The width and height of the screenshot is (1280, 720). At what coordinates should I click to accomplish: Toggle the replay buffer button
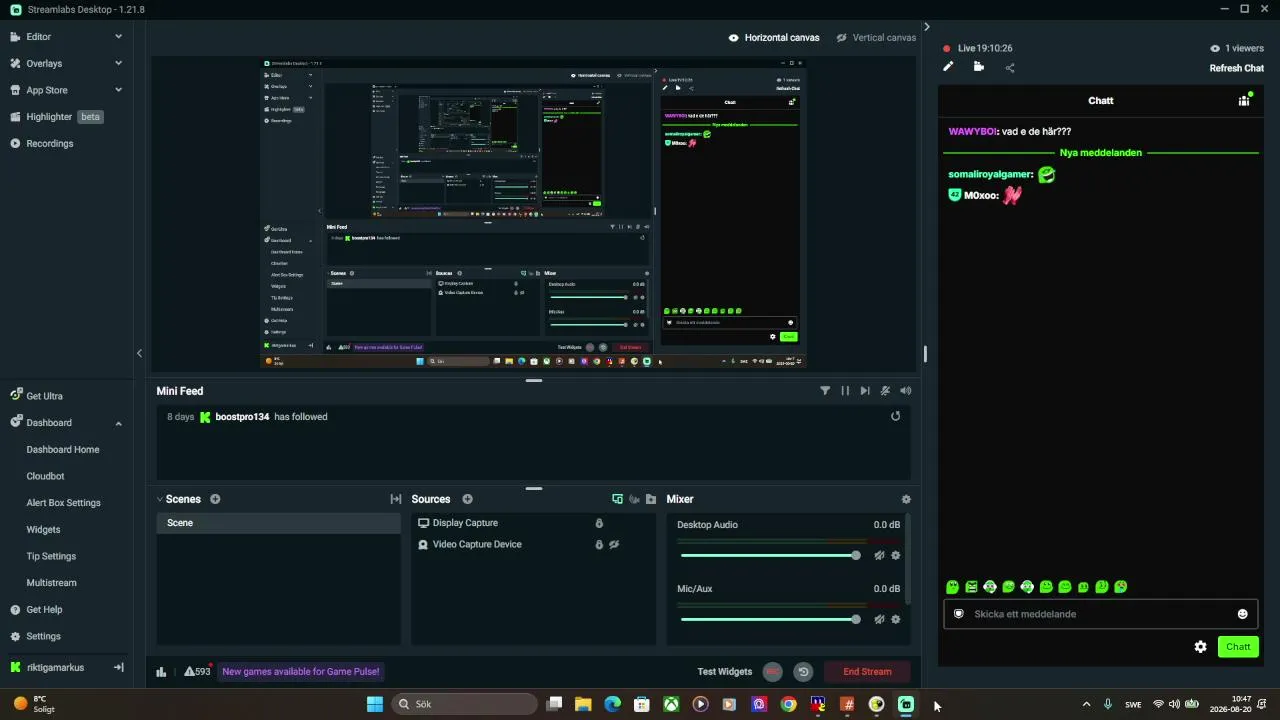803,672
